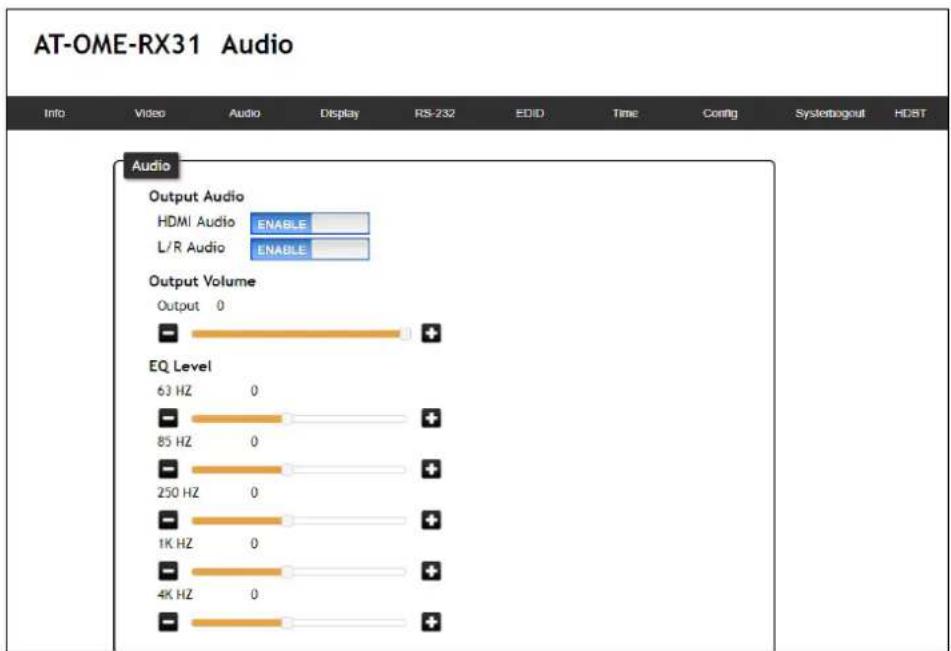This screenshot has width=951, height=651.
Task: Raise the 63 HZ EQ level
Action: (431, 418)
